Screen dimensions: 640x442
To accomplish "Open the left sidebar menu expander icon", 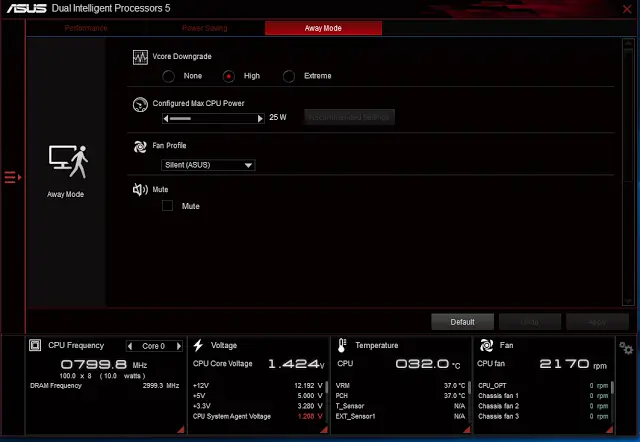I will 13,177.
